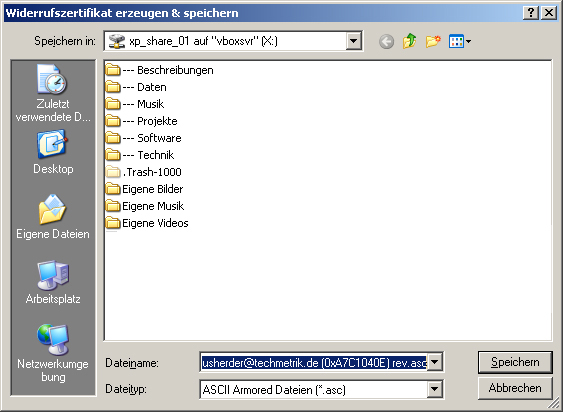This screenshot has width=564, height=413.
Task: Create a new folder icon
Action: pos(433,41)
